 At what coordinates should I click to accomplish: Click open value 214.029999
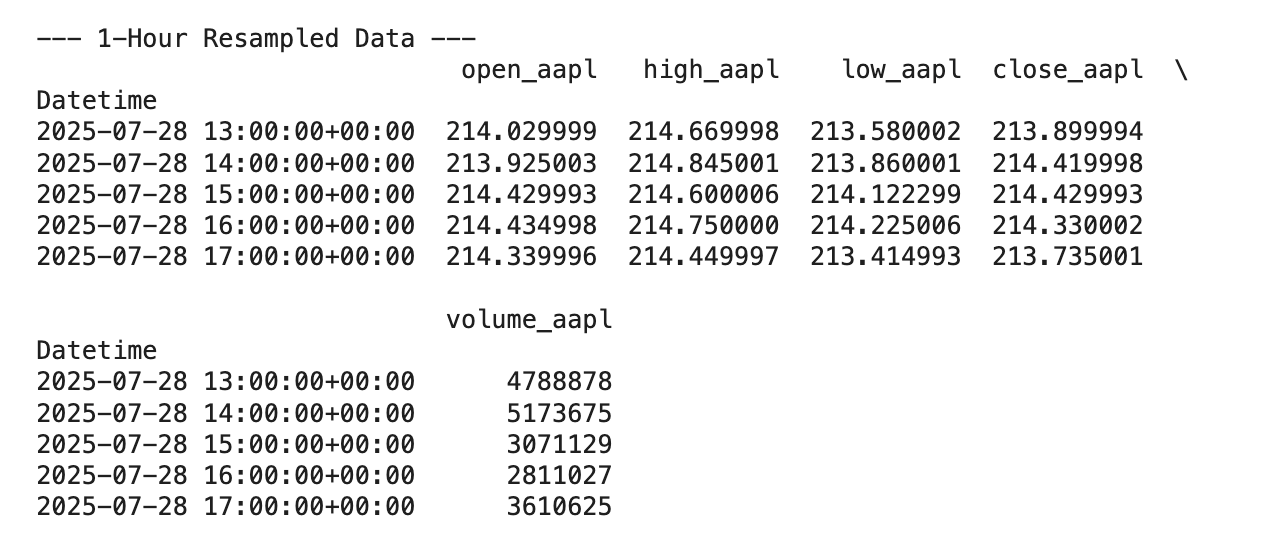521,132
